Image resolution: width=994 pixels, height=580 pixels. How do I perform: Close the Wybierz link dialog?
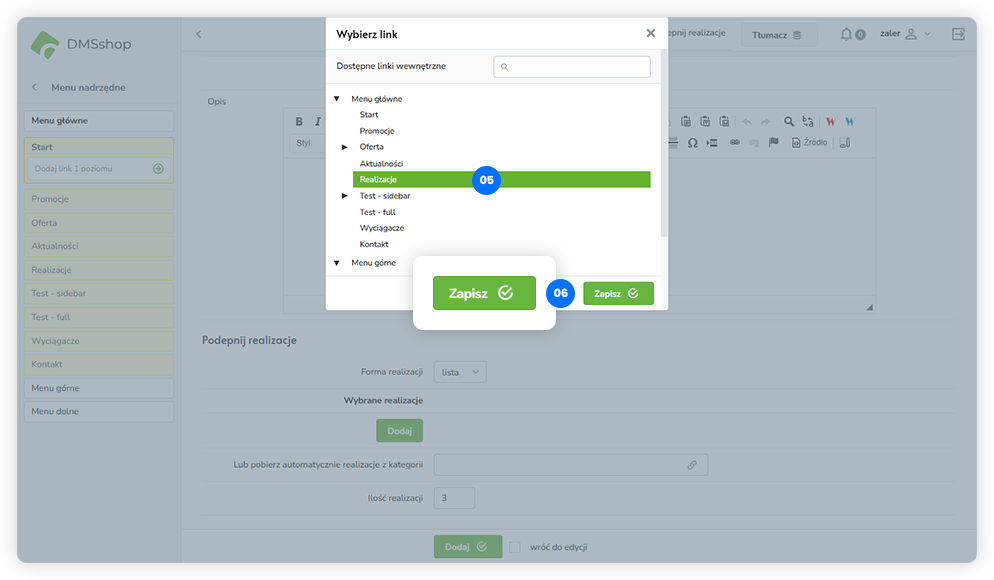651,33
